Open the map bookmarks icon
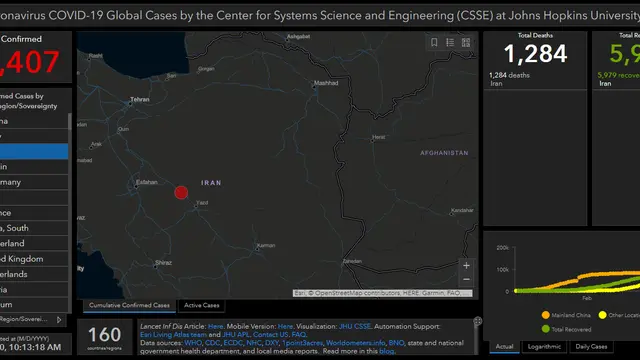 [x=434, y=42]
